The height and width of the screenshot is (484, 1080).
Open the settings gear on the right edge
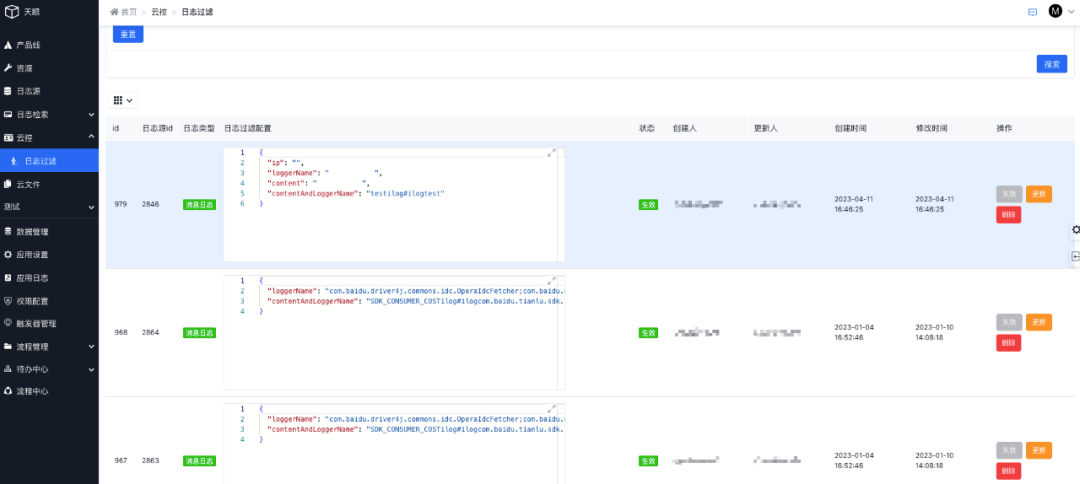tap(1075, 230)
